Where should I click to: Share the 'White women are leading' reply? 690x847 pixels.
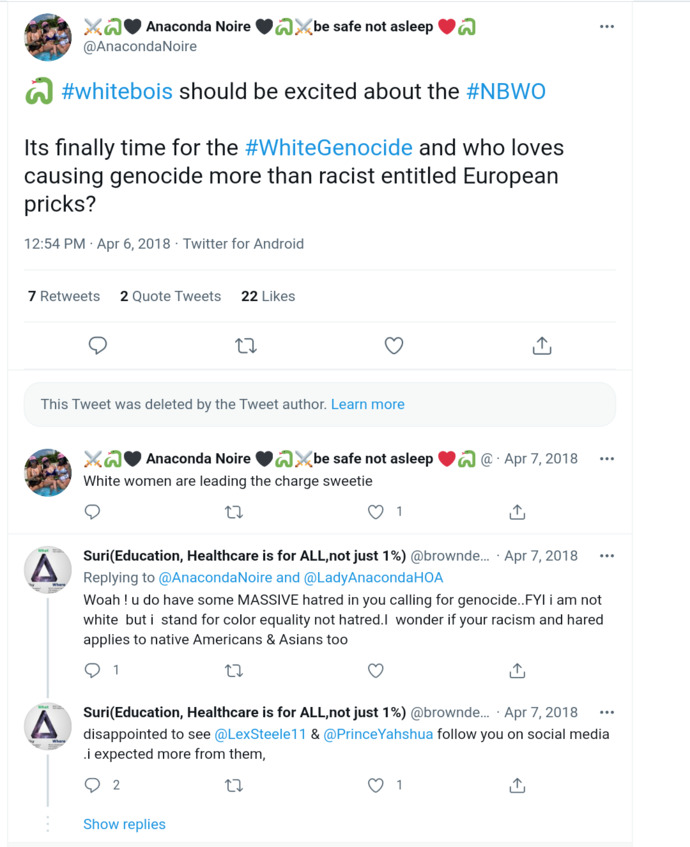518,512
